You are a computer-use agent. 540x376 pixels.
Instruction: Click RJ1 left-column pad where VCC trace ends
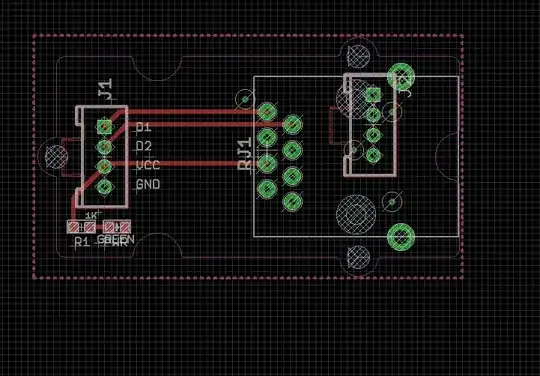pyautogui.click(x=267, y=163)
